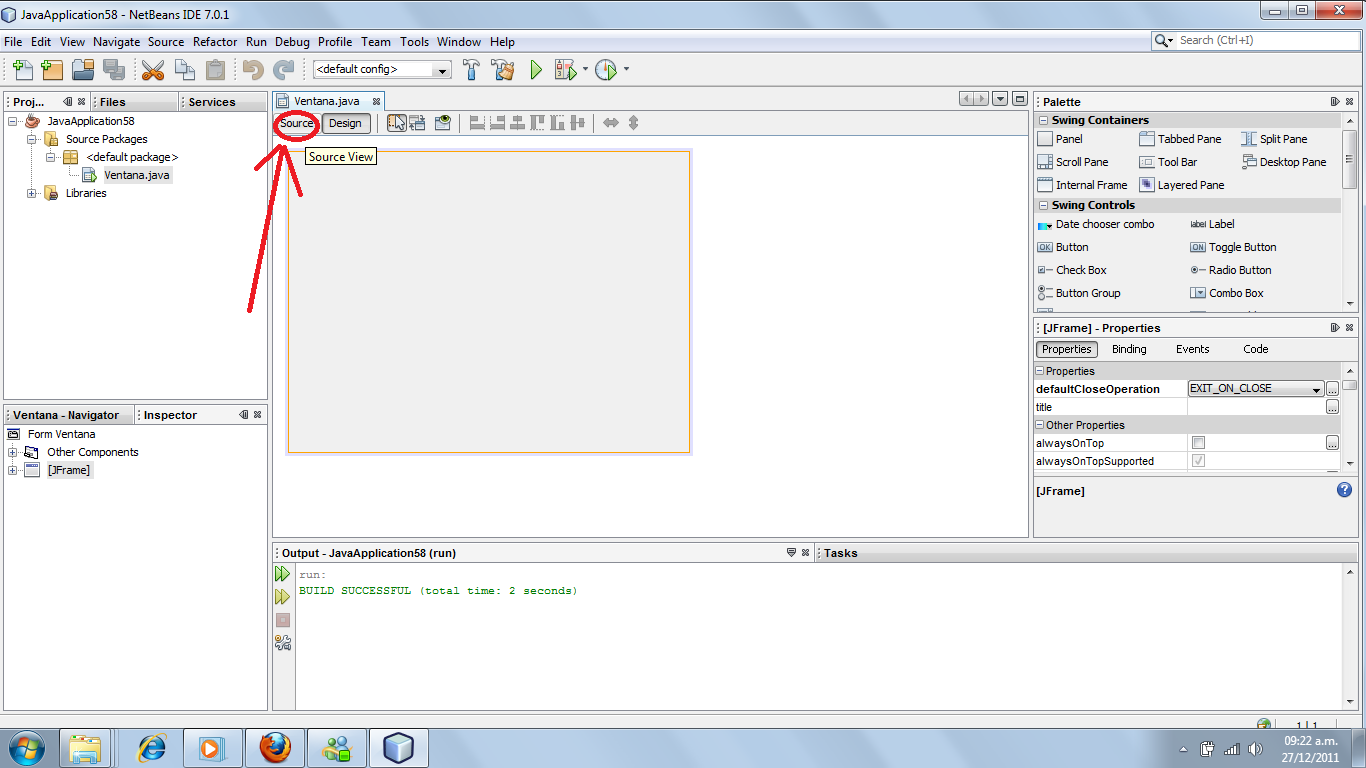Run the main project with green arrow
This screenshot has height=768, width=1366.
coord(536,70)
